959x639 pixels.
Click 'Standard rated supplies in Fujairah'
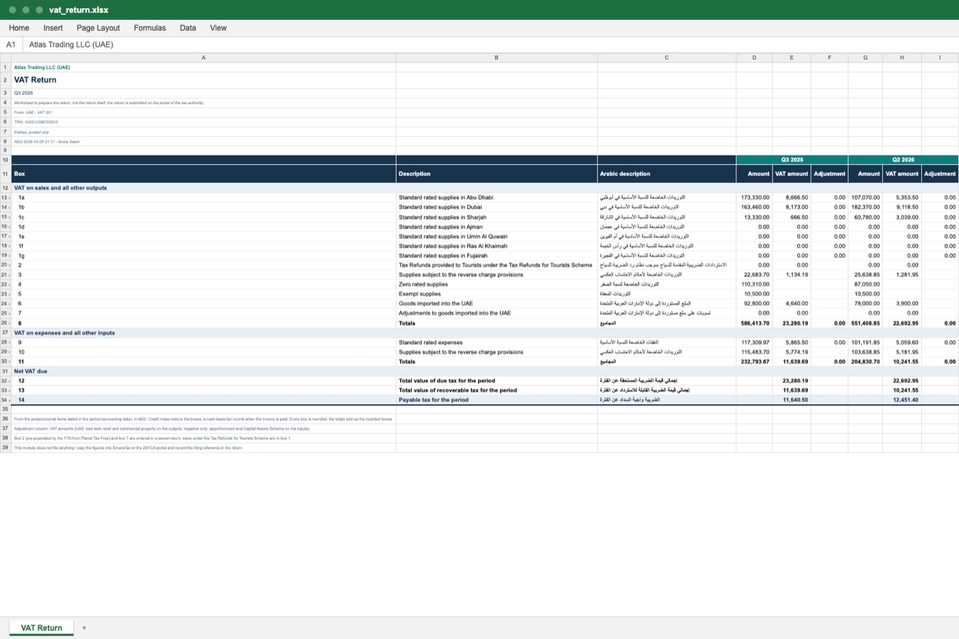coord(496,256)
